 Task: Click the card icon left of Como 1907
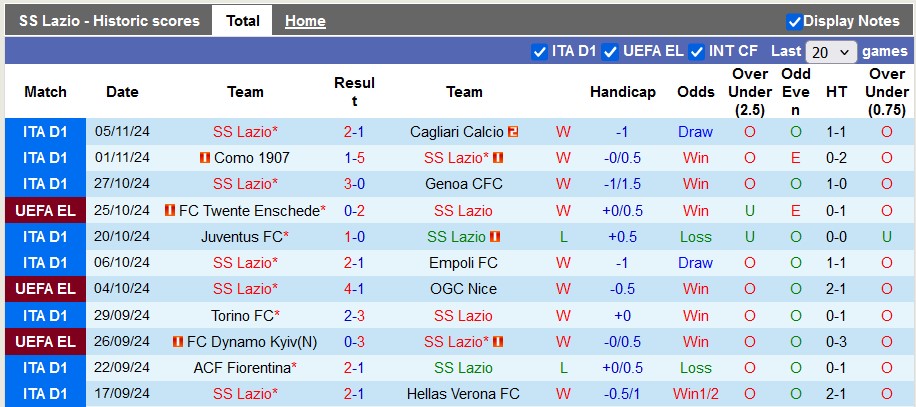point(204,158)
